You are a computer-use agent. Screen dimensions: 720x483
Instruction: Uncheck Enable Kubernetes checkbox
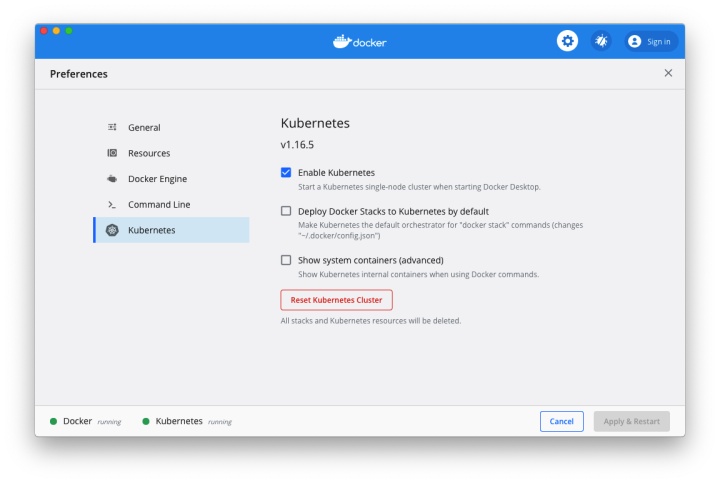pyautogui.click(x=286, y=172)
